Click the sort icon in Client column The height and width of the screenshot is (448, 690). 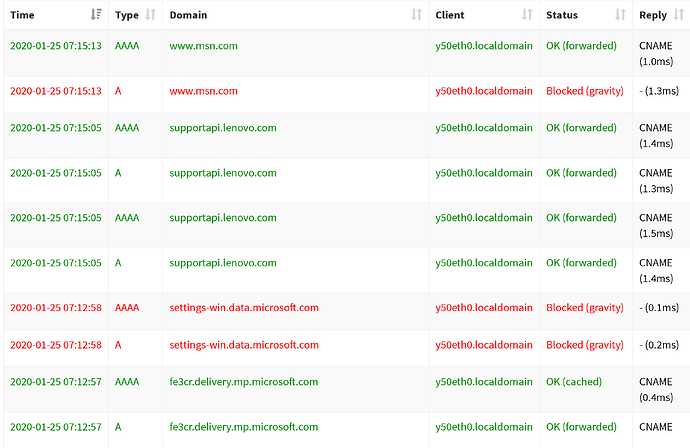point(527,15)
